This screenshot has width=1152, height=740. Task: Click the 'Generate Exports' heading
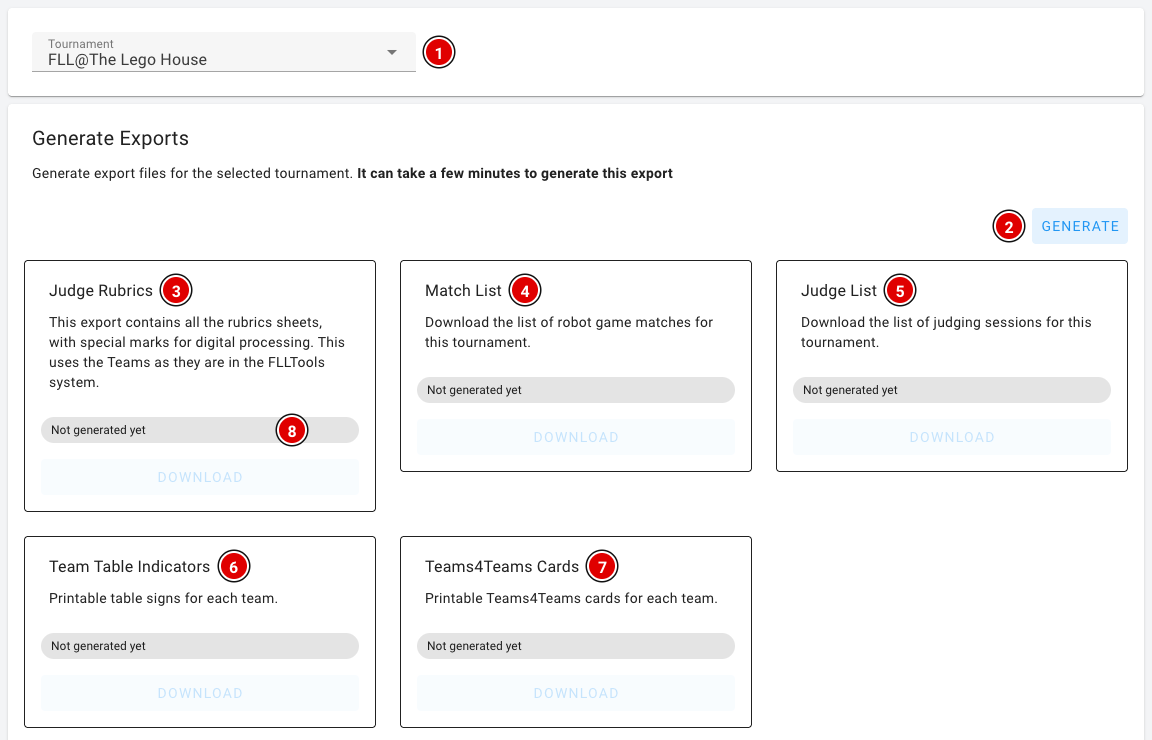click(x=110, y=138)
